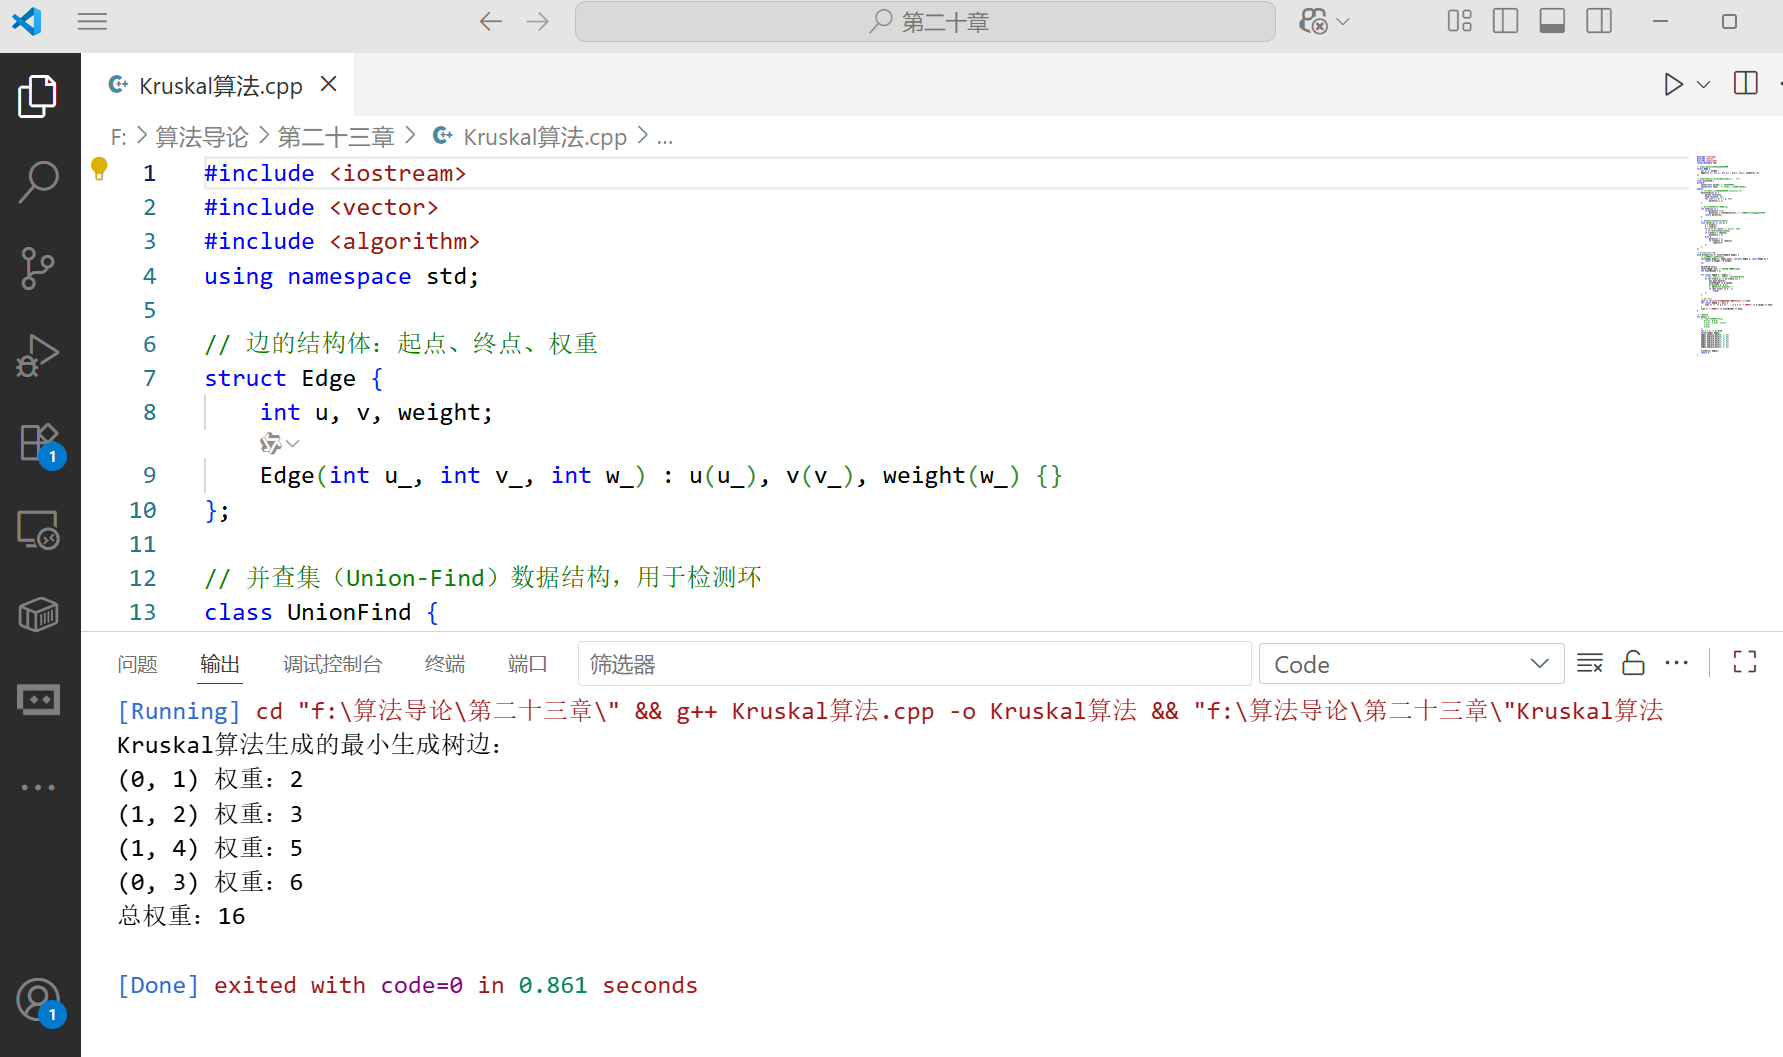Open the container tools view icon
Image resolution: width=1783 pixels, height=1057 pixels.
[x=38, y=614]
